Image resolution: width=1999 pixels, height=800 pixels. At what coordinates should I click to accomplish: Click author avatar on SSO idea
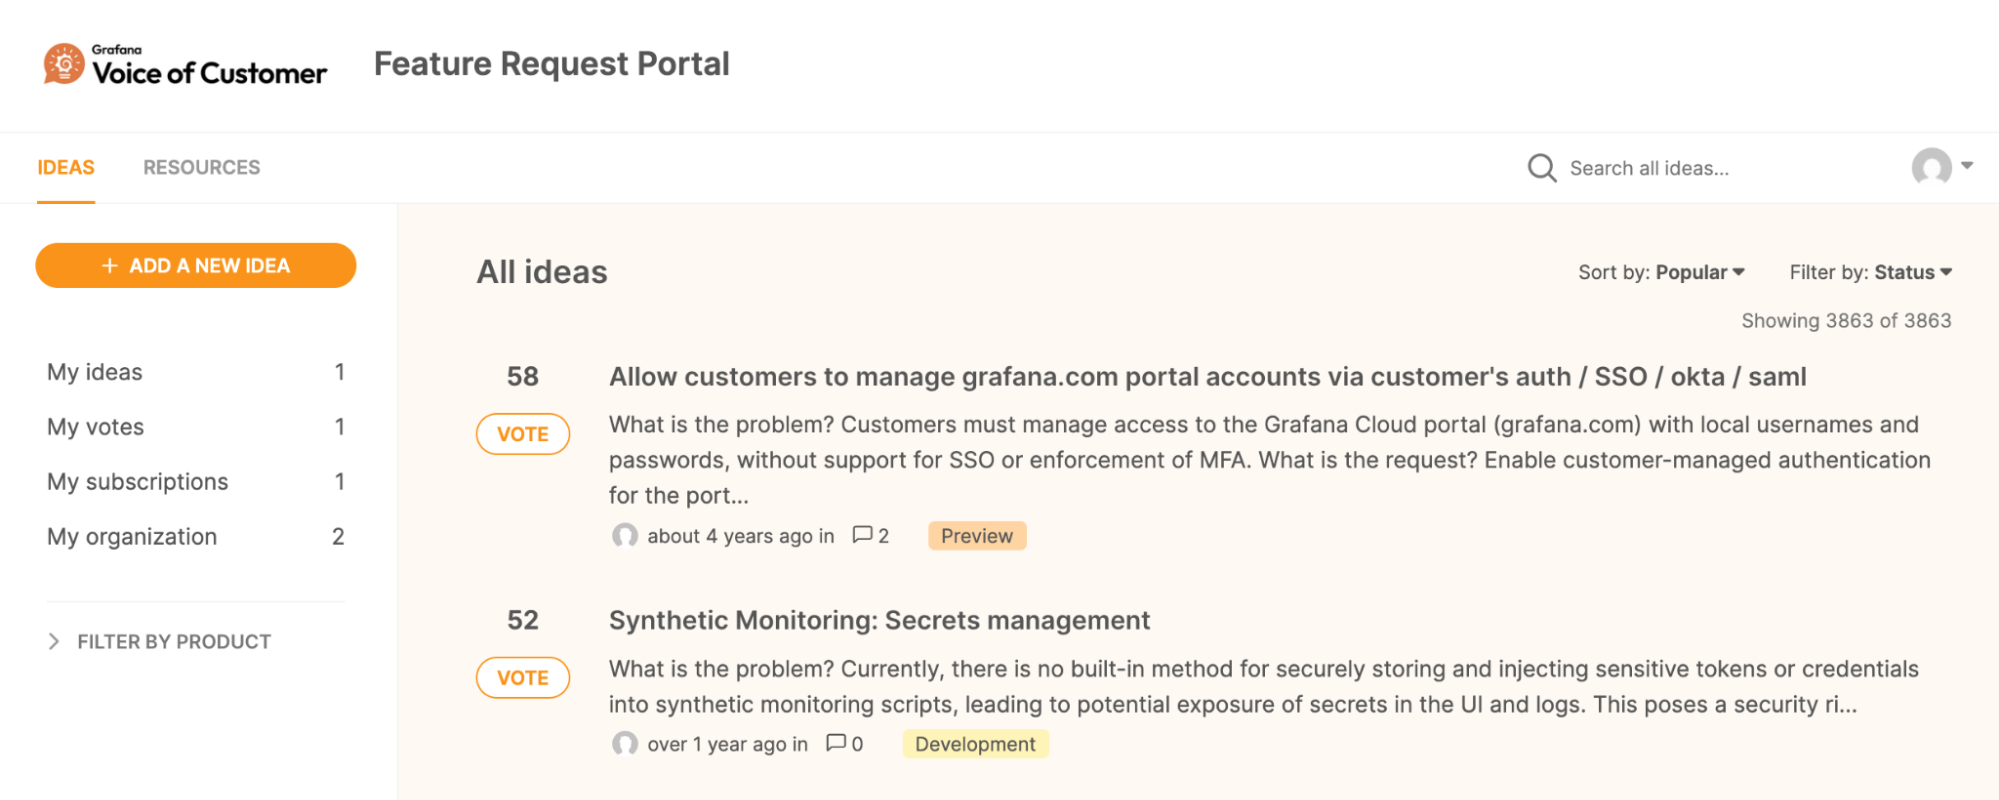(625, 535)
